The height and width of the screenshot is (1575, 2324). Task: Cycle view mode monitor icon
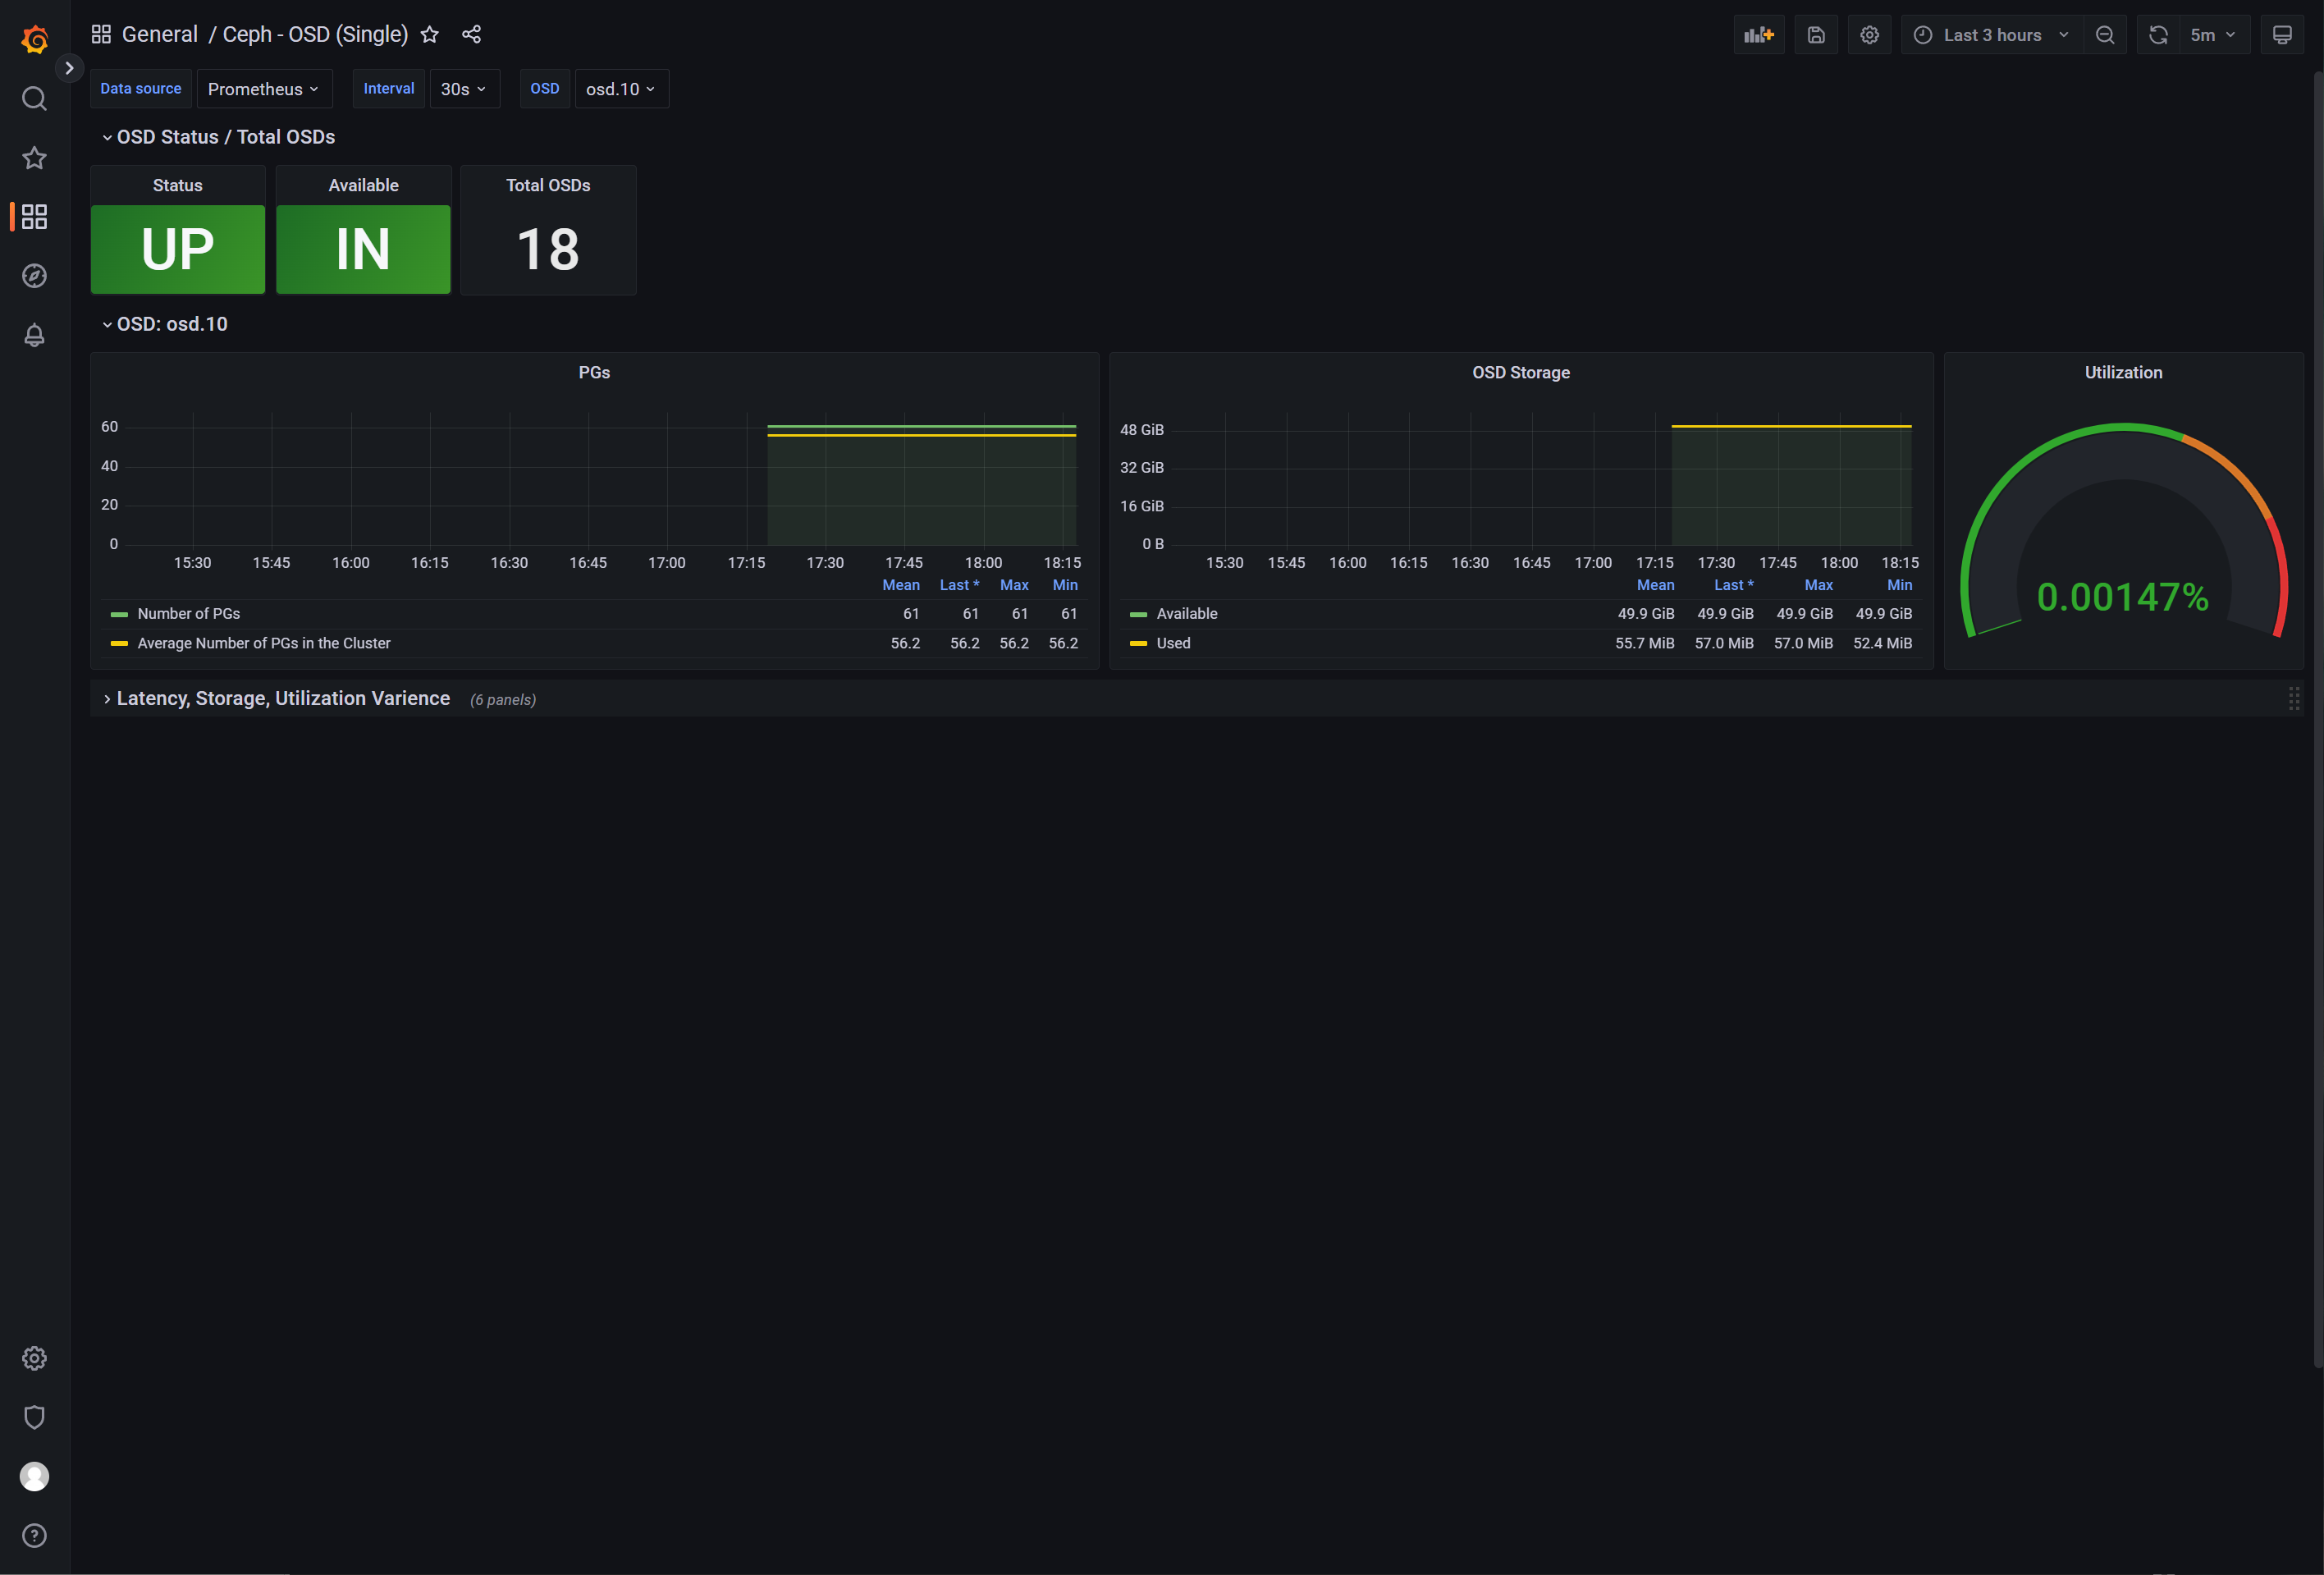coord(2282,35)
